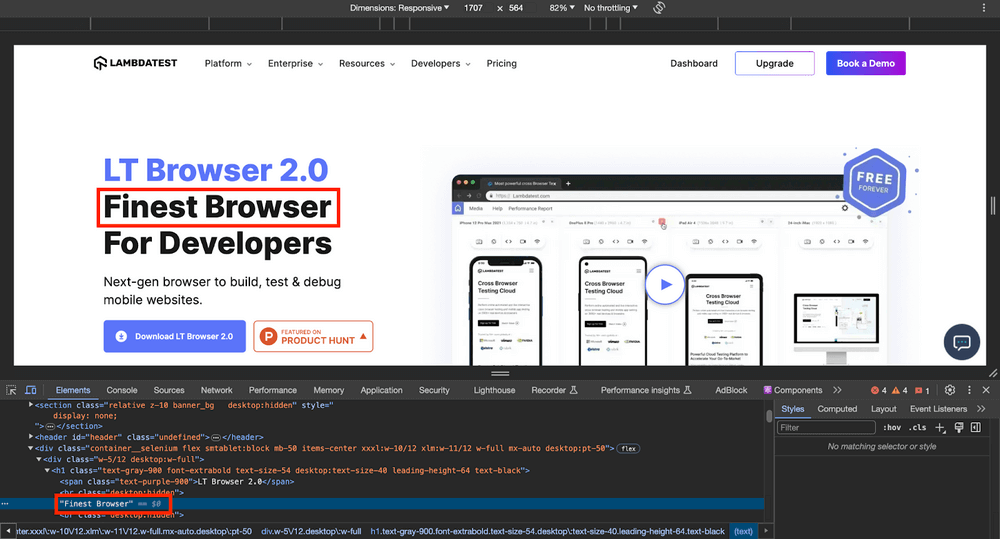Close the DevTools panel
The height and width of the screenshot is (539, 1000).
click(986, 390)
